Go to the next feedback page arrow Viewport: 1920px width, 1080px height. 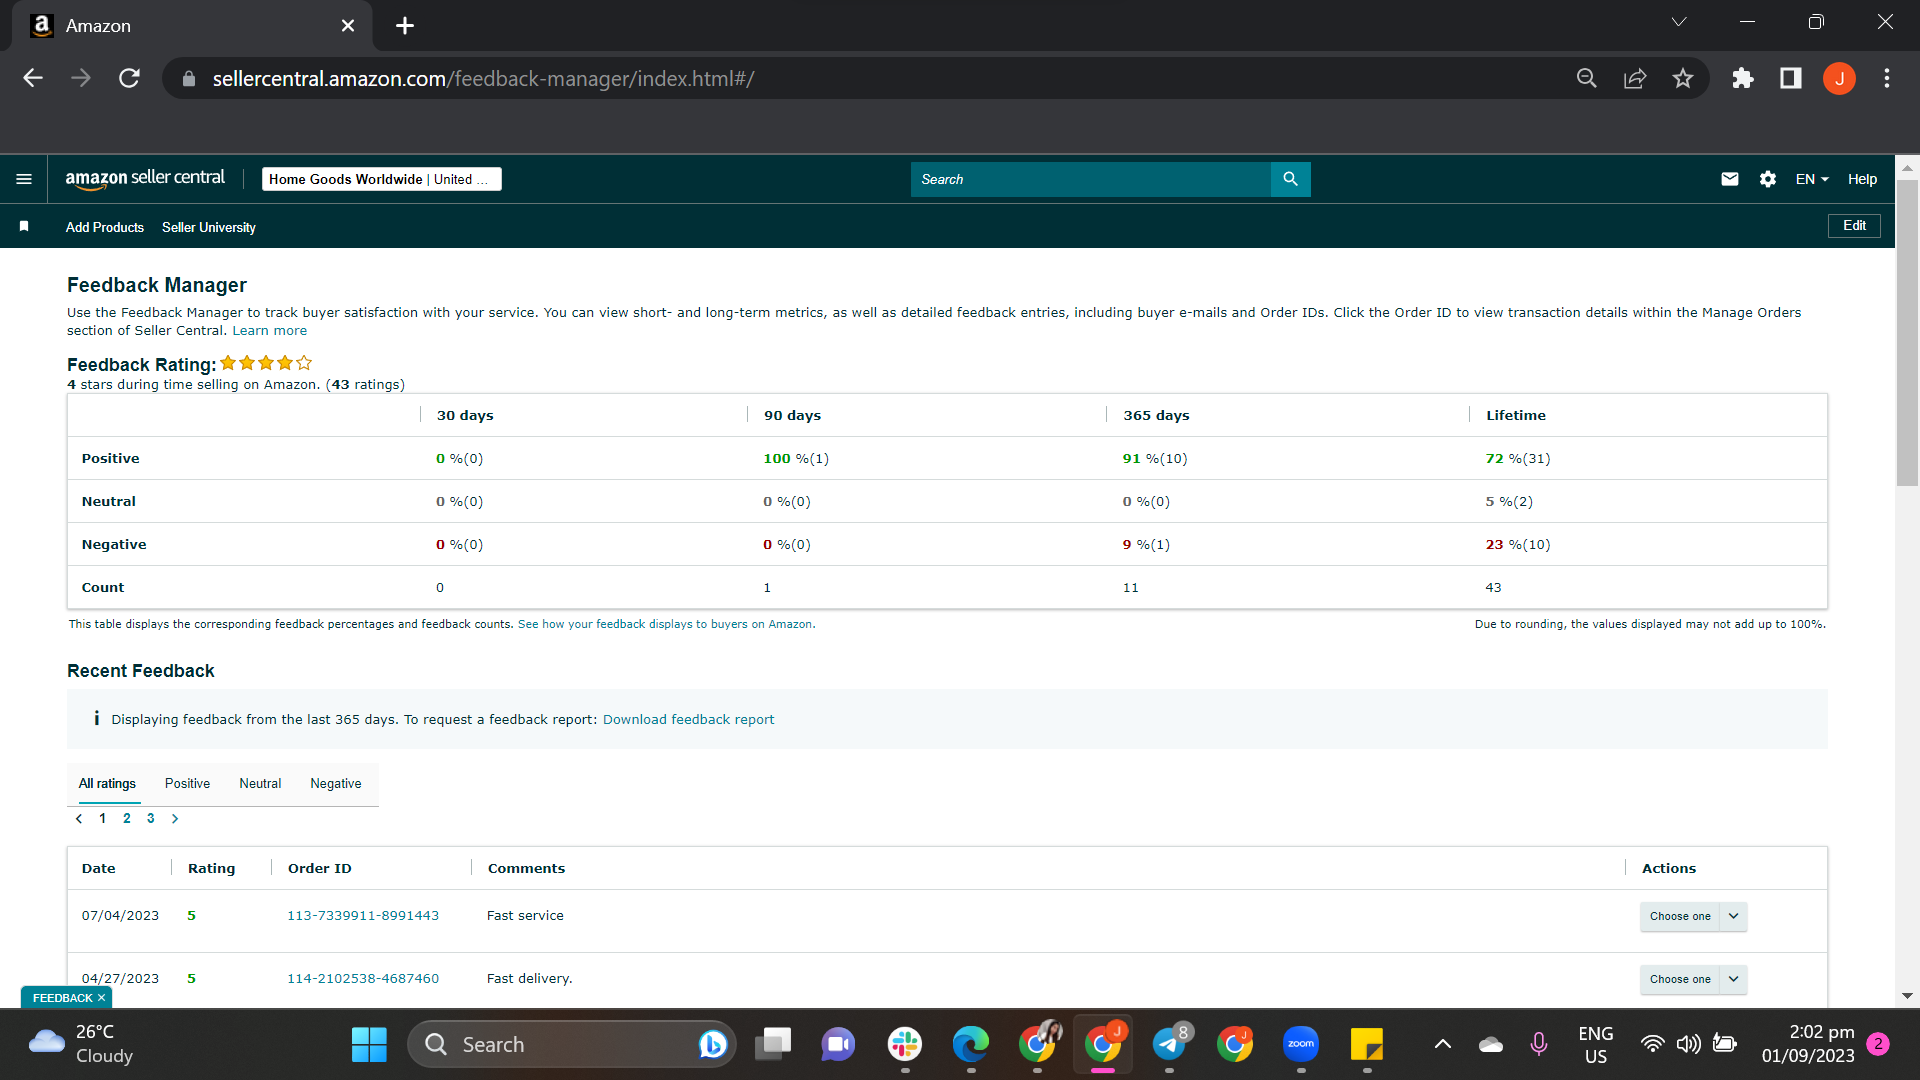175,819
